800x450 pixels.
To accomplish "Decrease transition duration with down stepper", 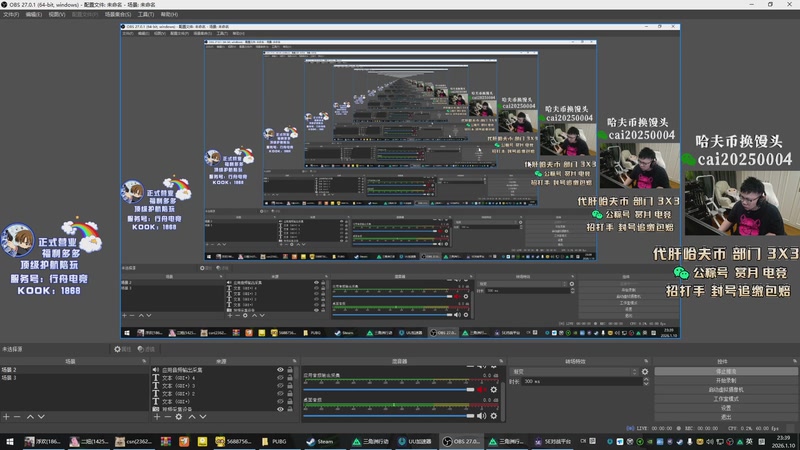I will tap(646, 384).
